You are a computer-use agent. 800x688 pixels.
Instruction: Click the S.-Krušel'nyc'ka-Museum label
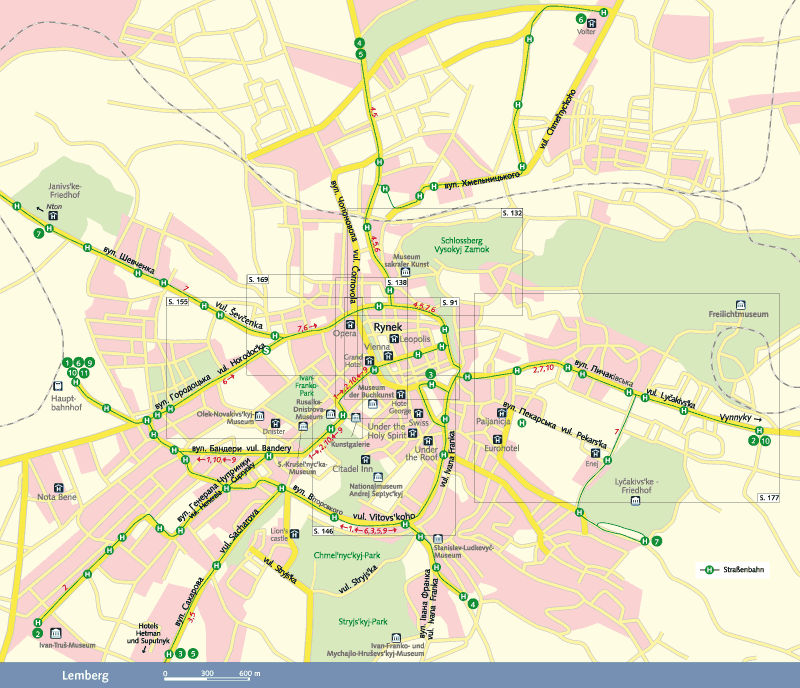coord(302,468)
